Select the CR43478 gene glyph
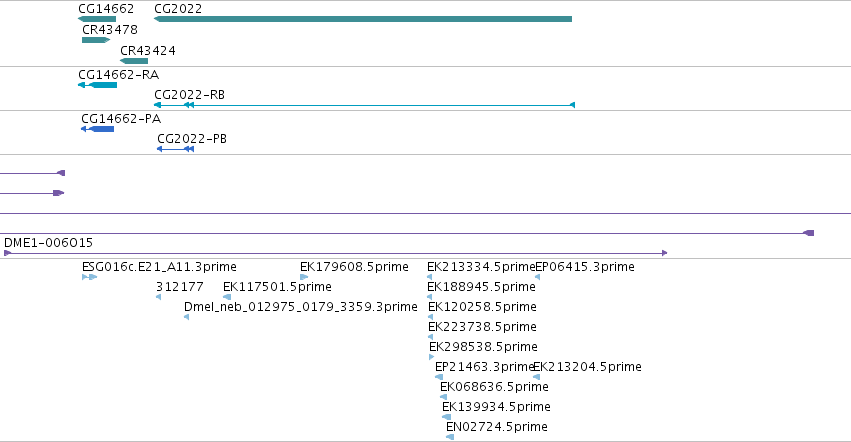The height and width of the screenshot is (442, 851). (x=96, y=40)
